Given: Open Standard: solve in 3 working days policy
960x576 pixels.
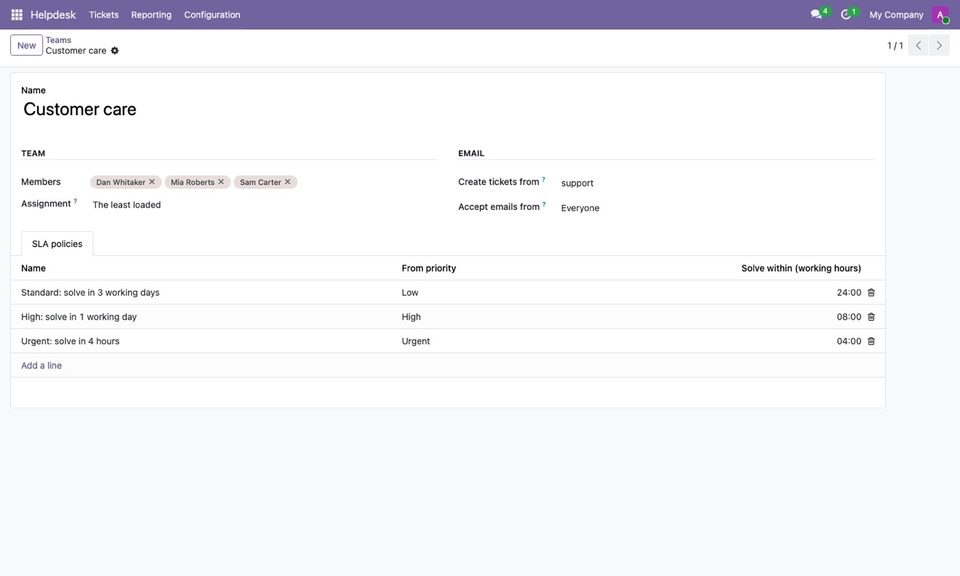Looking at the screenshot, I should click(90, 293).
